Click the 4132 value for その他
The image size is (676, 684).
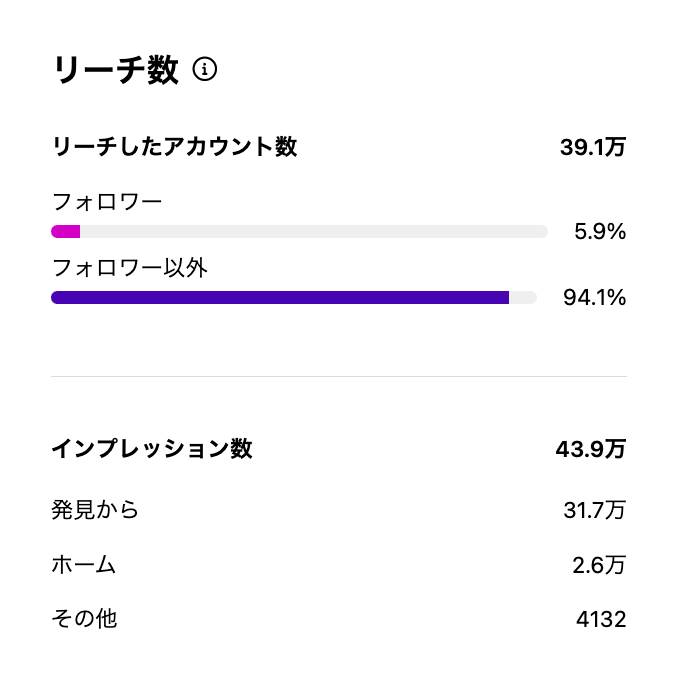click(601, 619)
